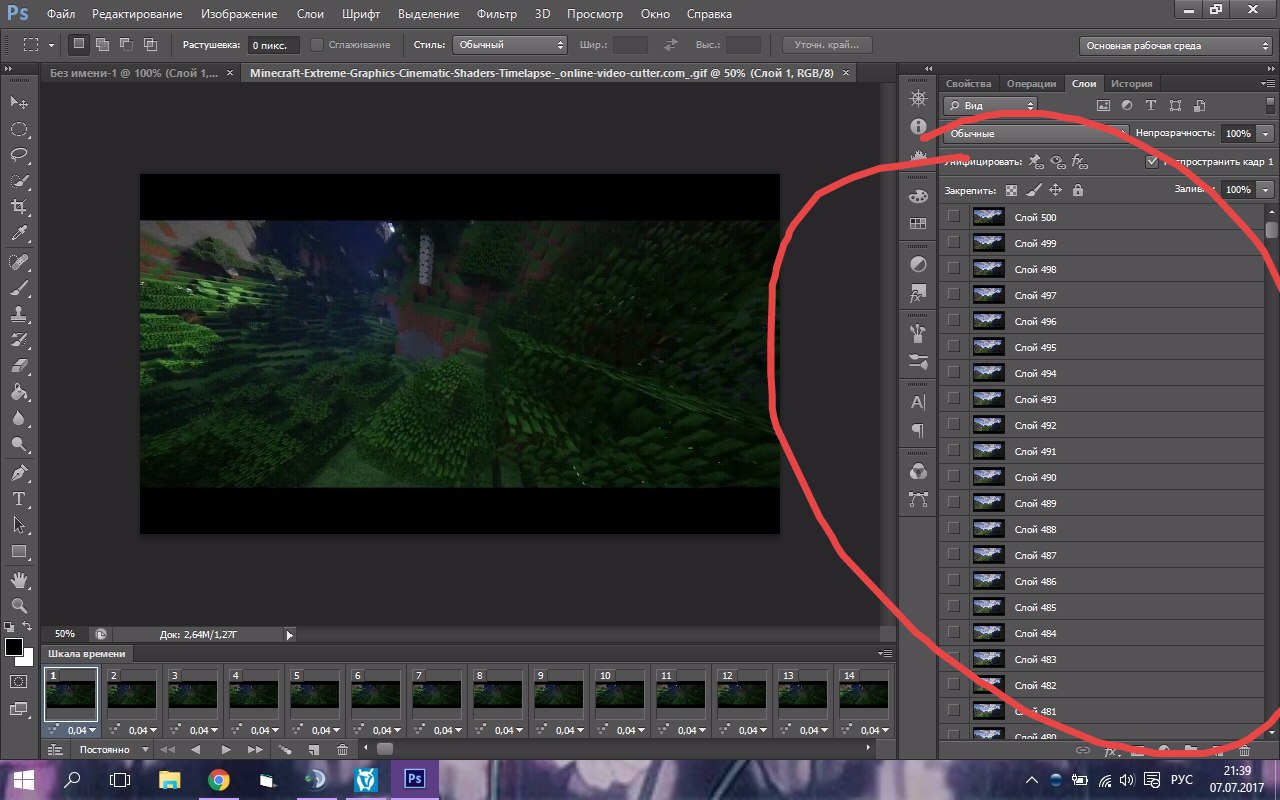Open the Info panel icon

click(918, 127)
